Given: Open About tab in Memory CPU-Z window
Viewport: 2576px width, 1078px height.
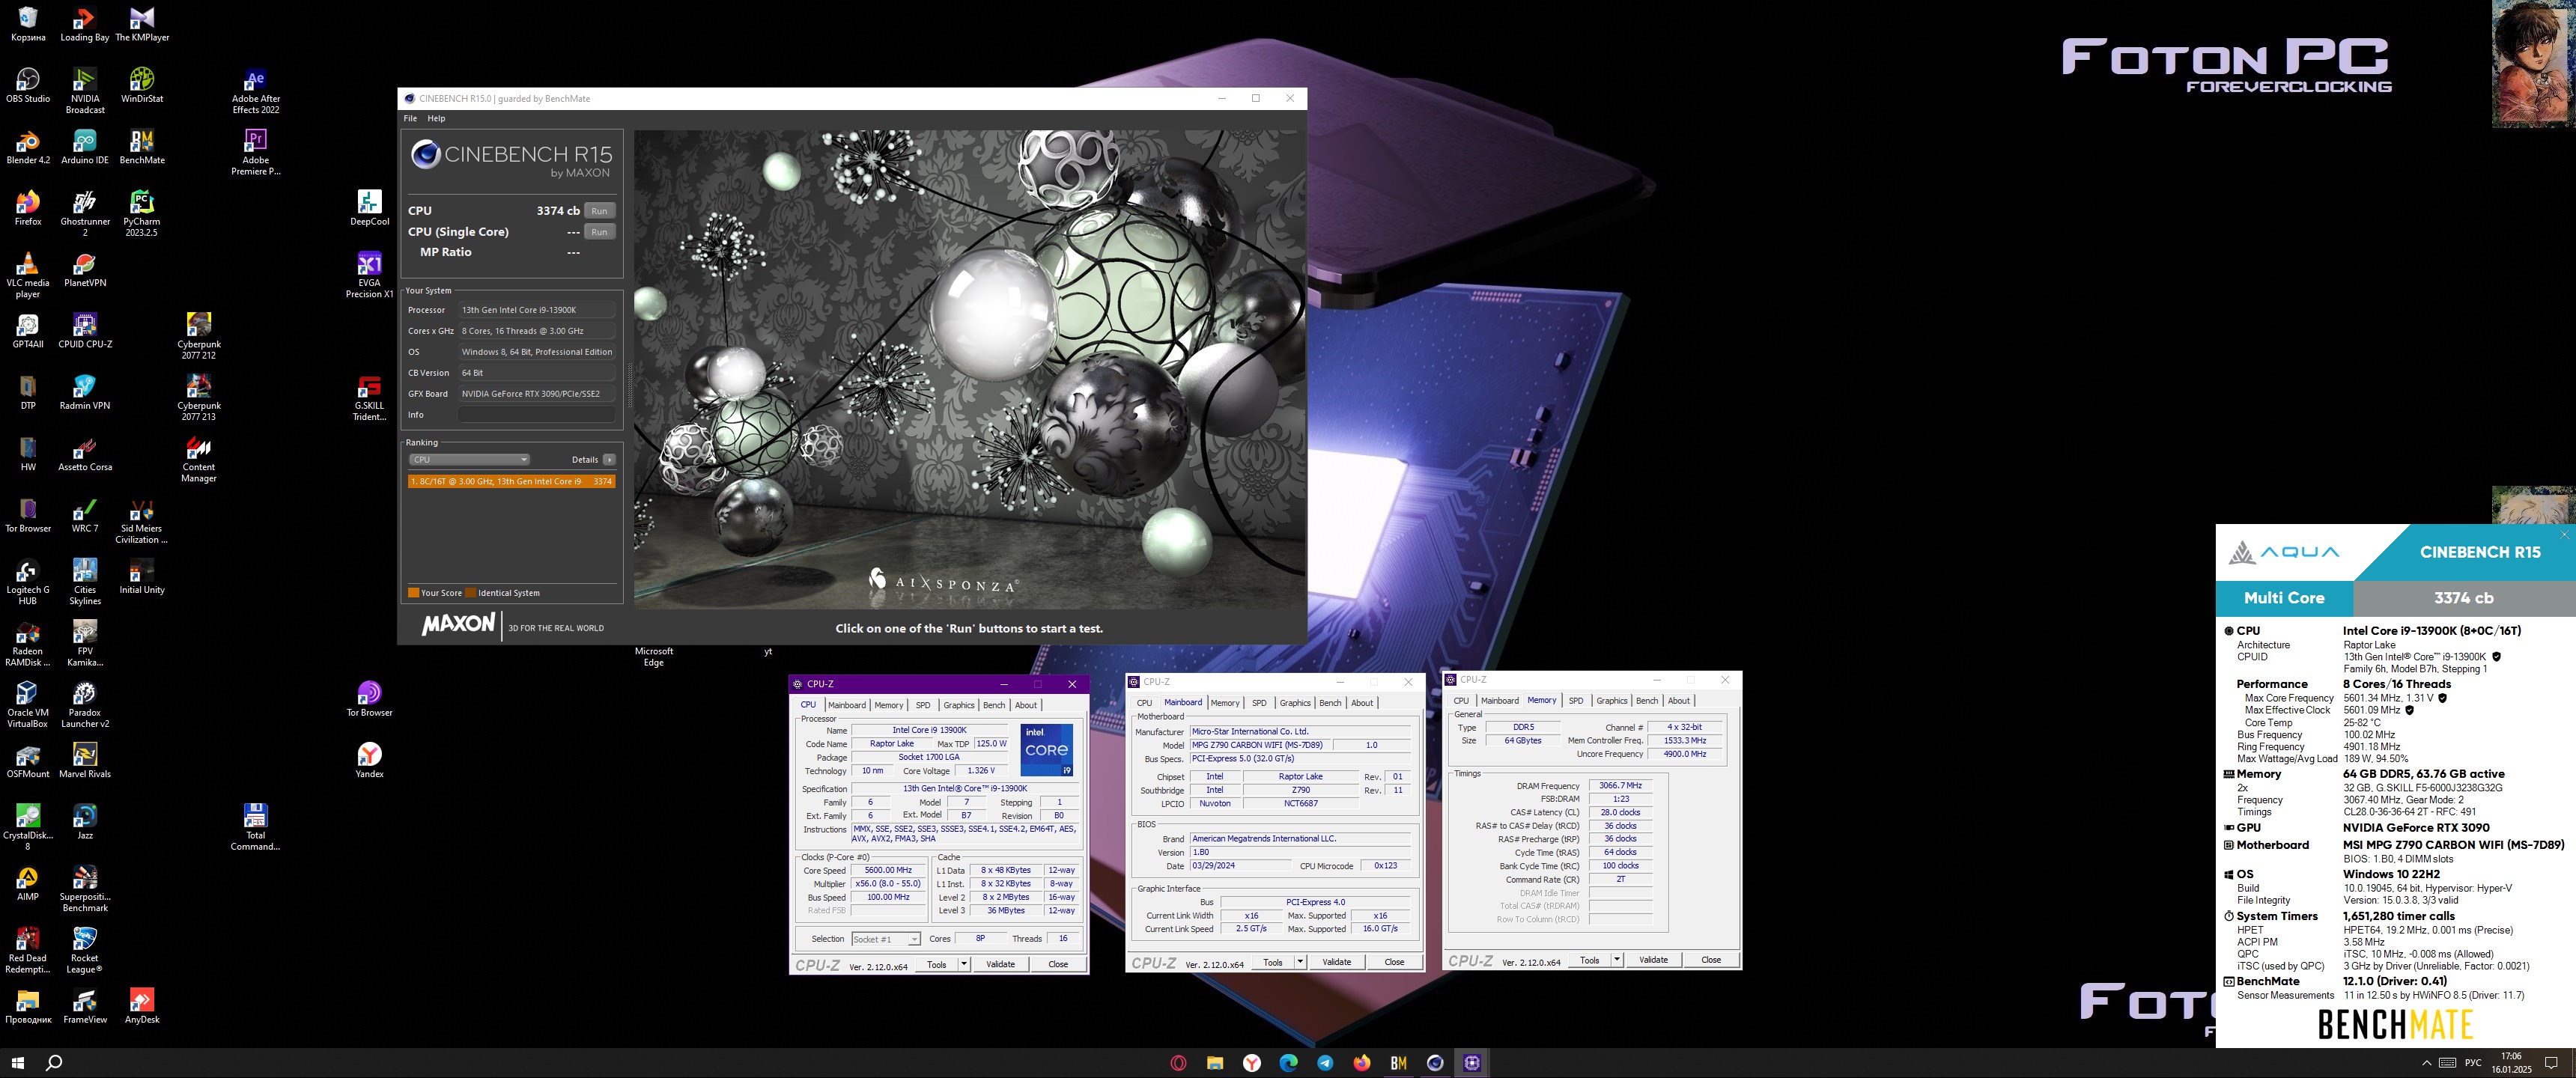Looking at the screenshot, I should pos(1679,701).
